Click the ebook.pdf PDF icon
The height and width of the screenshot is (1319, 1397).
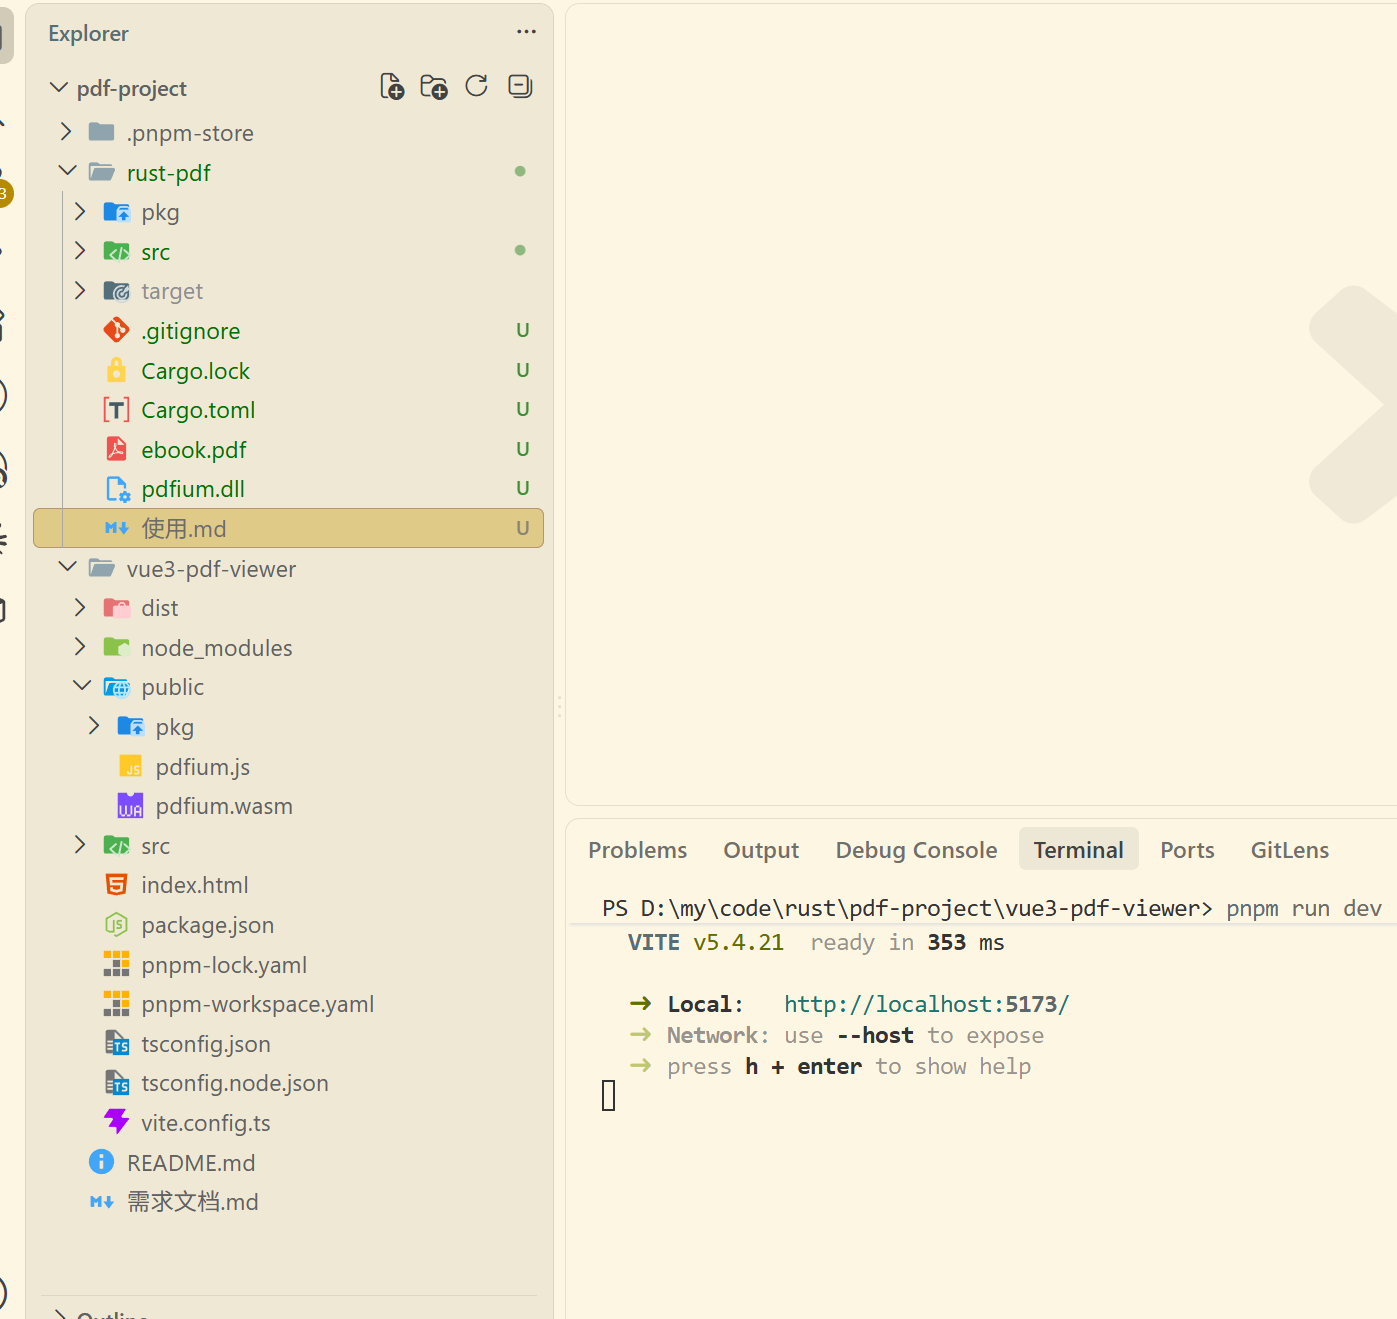[x=117, y=449]
